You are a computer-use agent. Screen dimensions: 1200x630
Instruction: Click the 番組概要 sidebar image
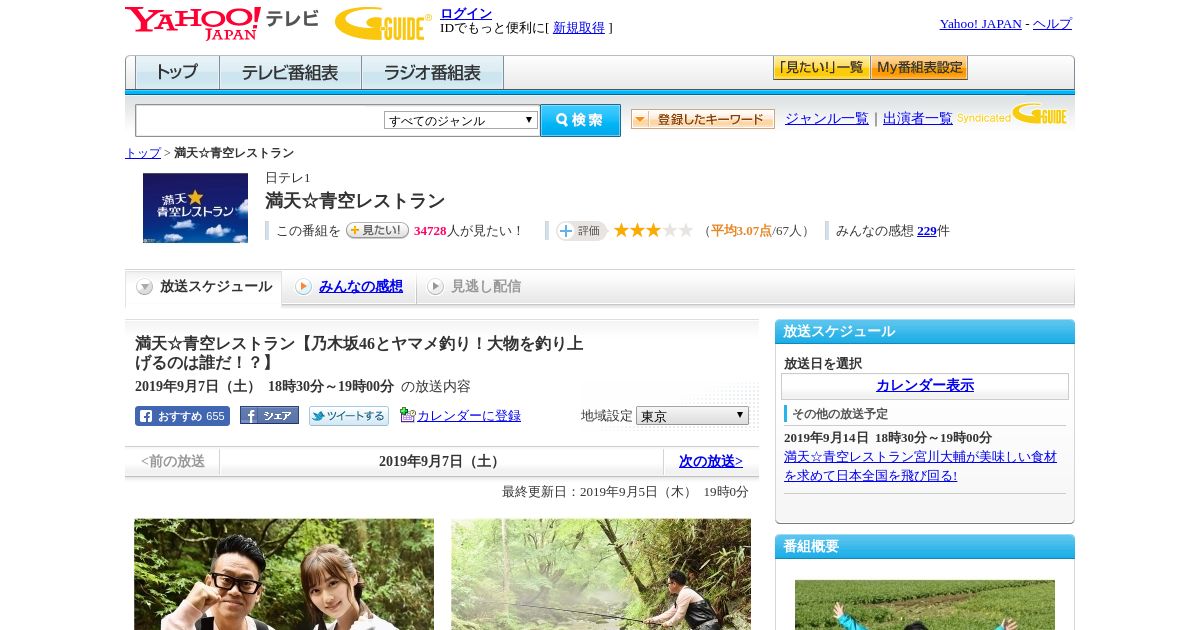[925, 605]
